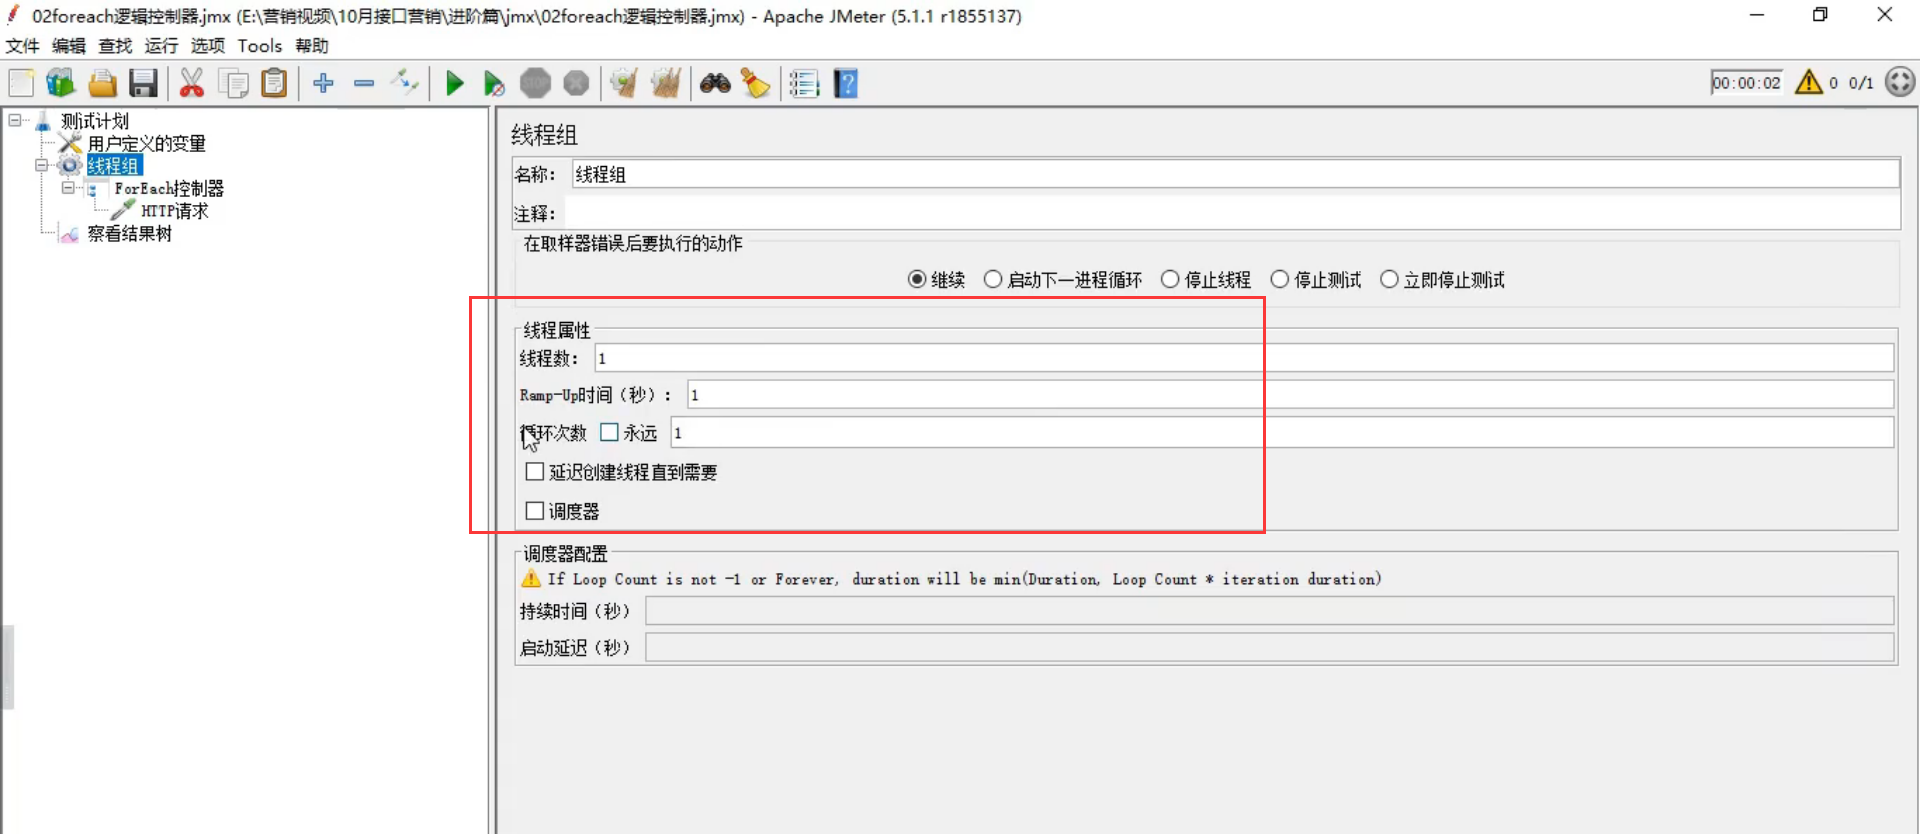Open the 编辑 menu
This screenshot has height=834, width=1920.
(x=69, y=46)
